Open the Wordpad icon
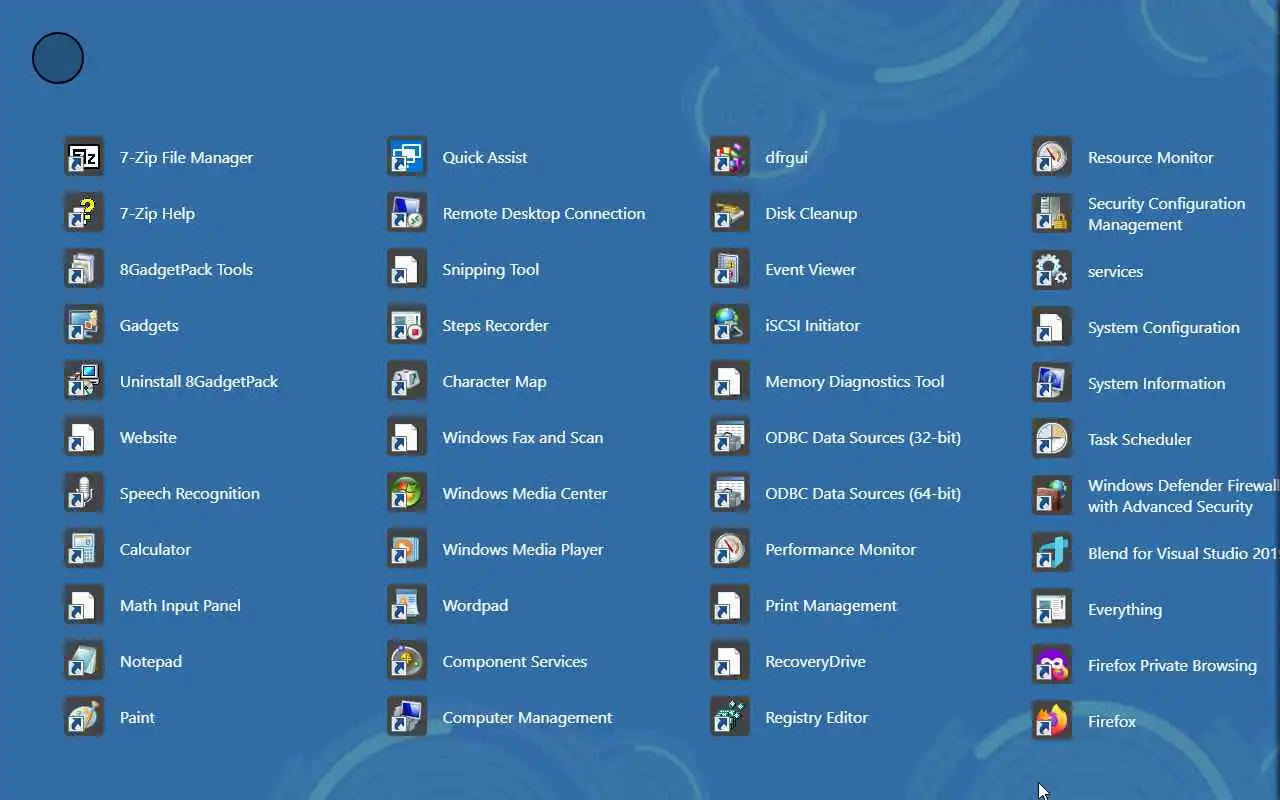Viewport: 1280px width, 800px height. 407,605
